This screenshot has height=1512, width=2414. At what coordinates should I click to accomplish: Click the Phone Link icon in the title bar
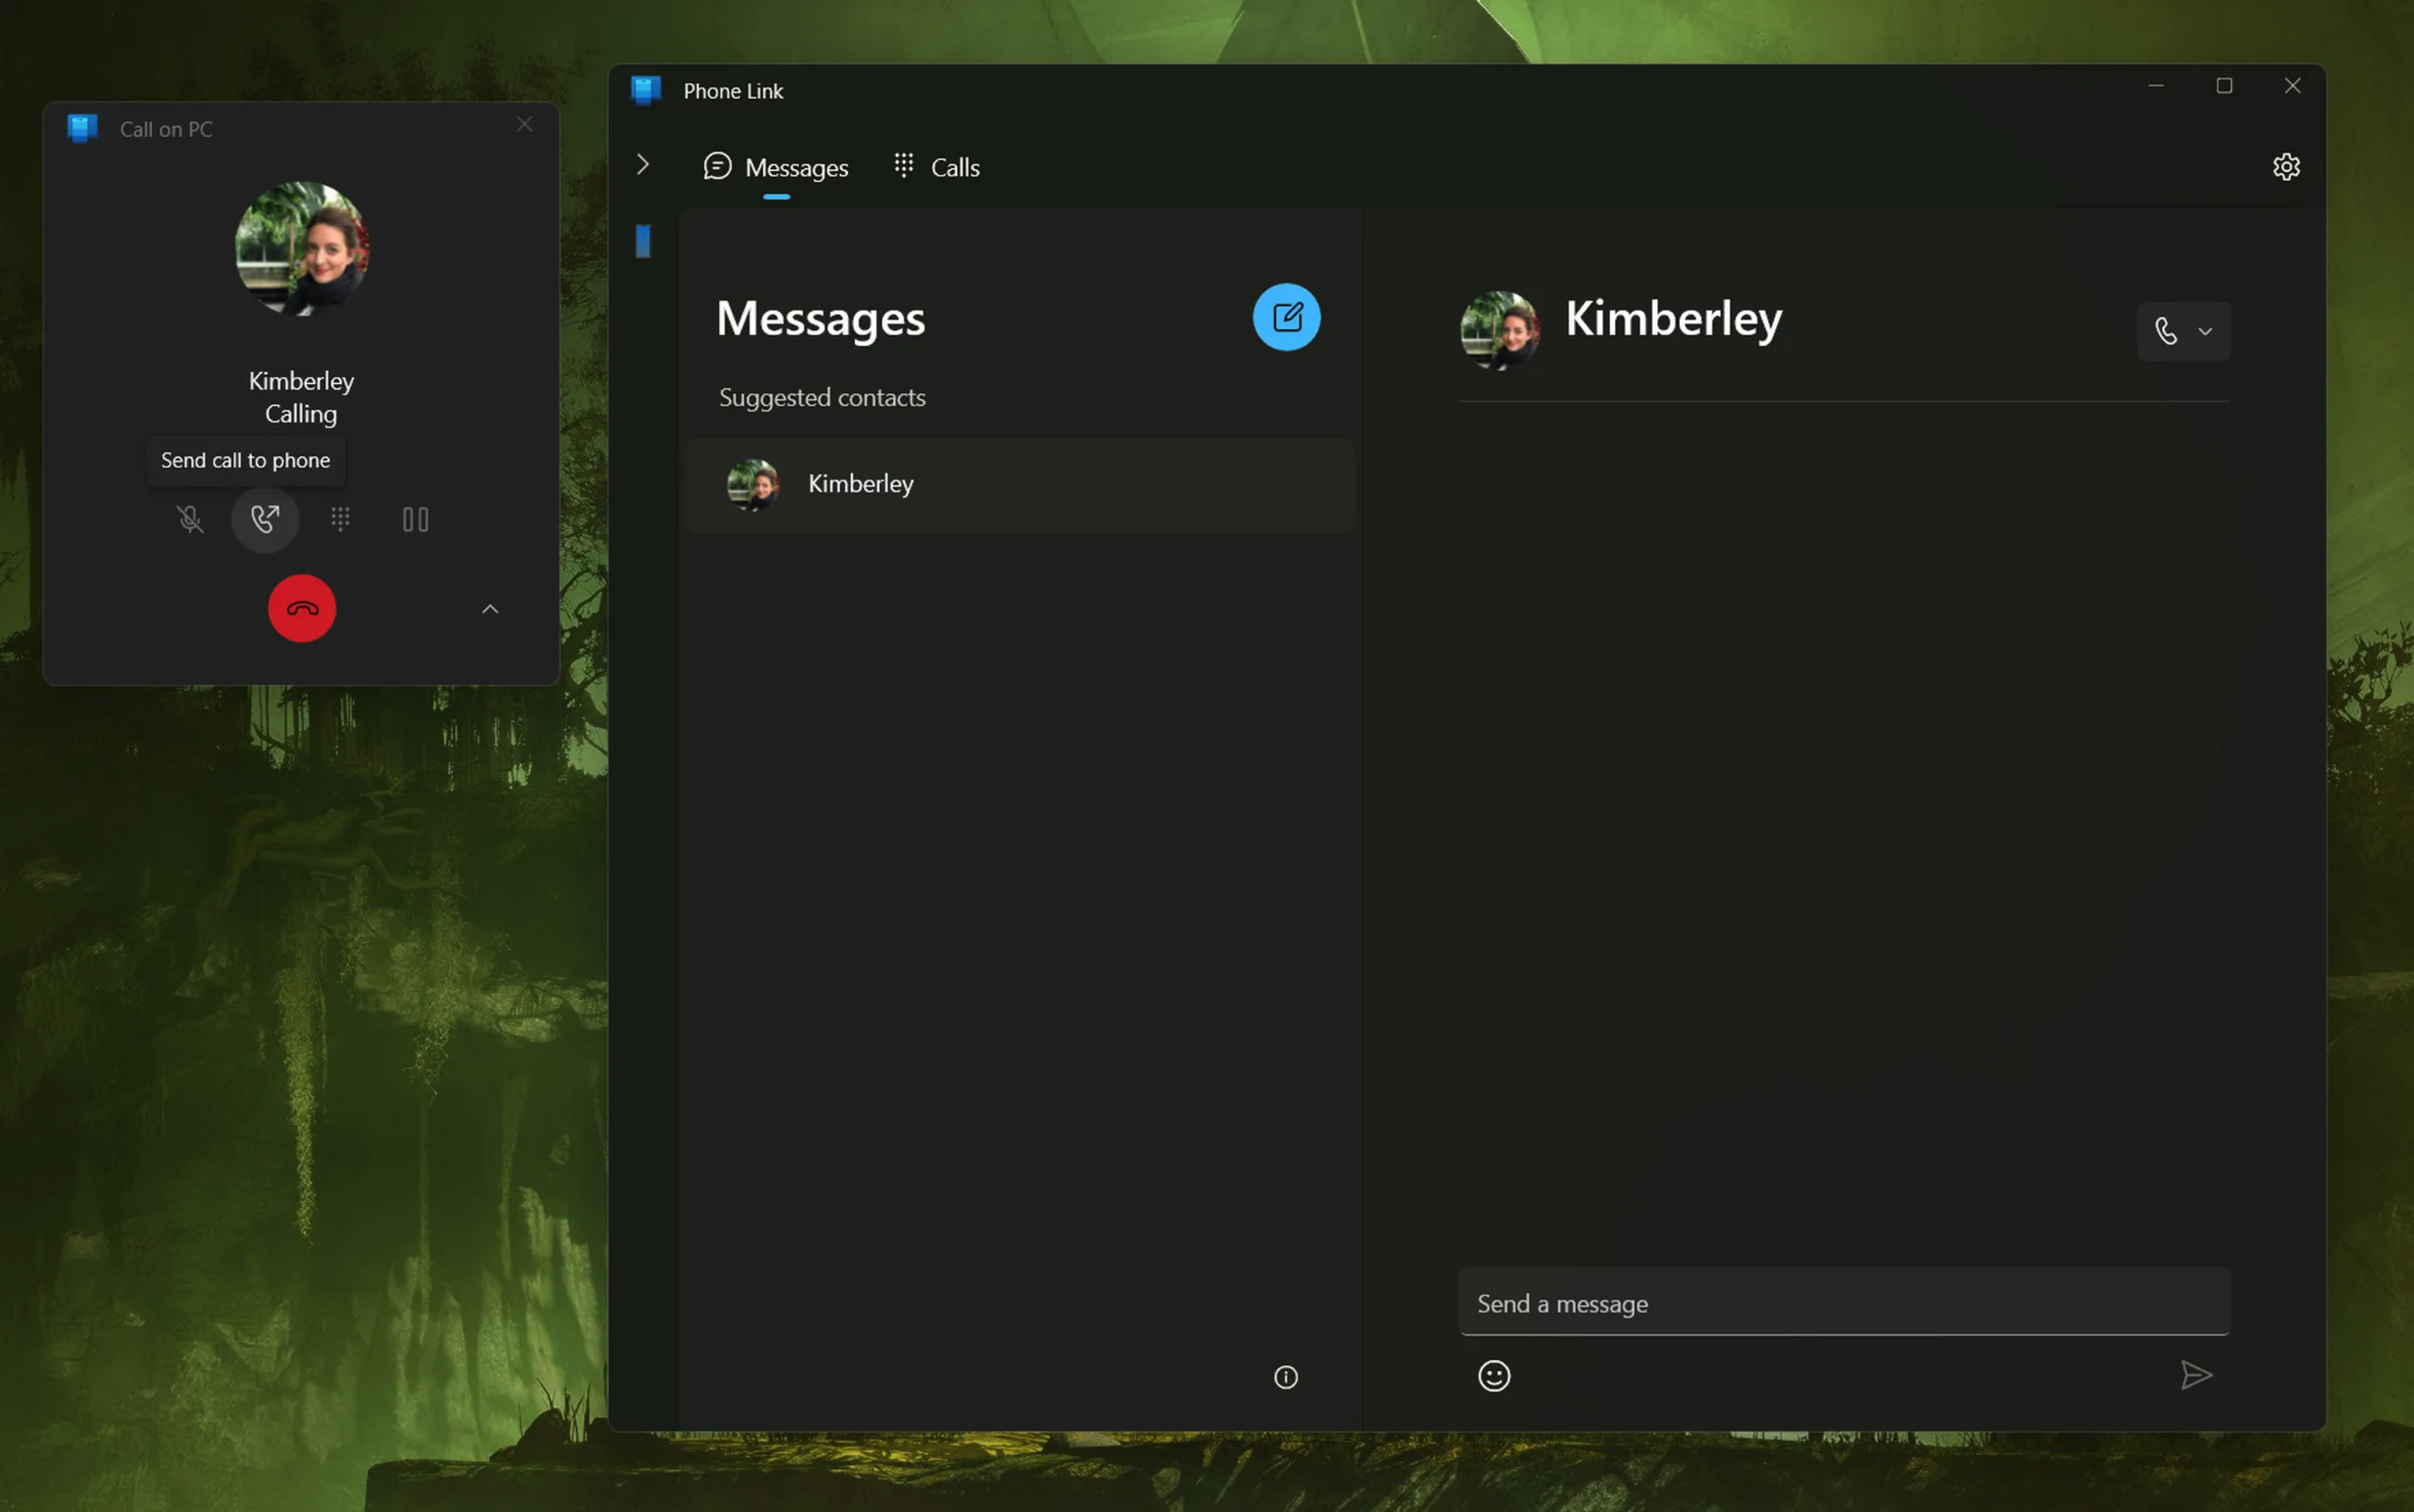(645, 90)
